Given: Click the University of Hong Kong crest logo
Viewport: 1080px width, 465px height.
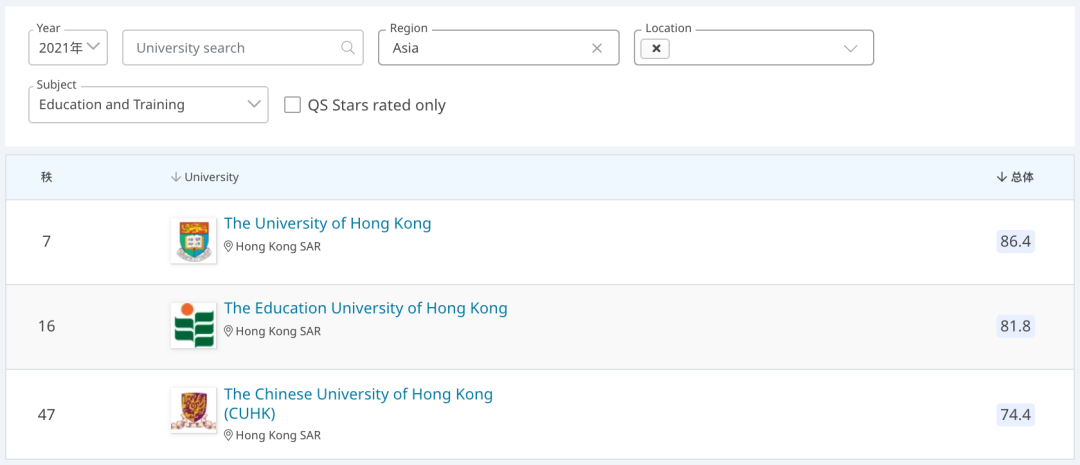Looking at the screenshot, I should 193,241.
